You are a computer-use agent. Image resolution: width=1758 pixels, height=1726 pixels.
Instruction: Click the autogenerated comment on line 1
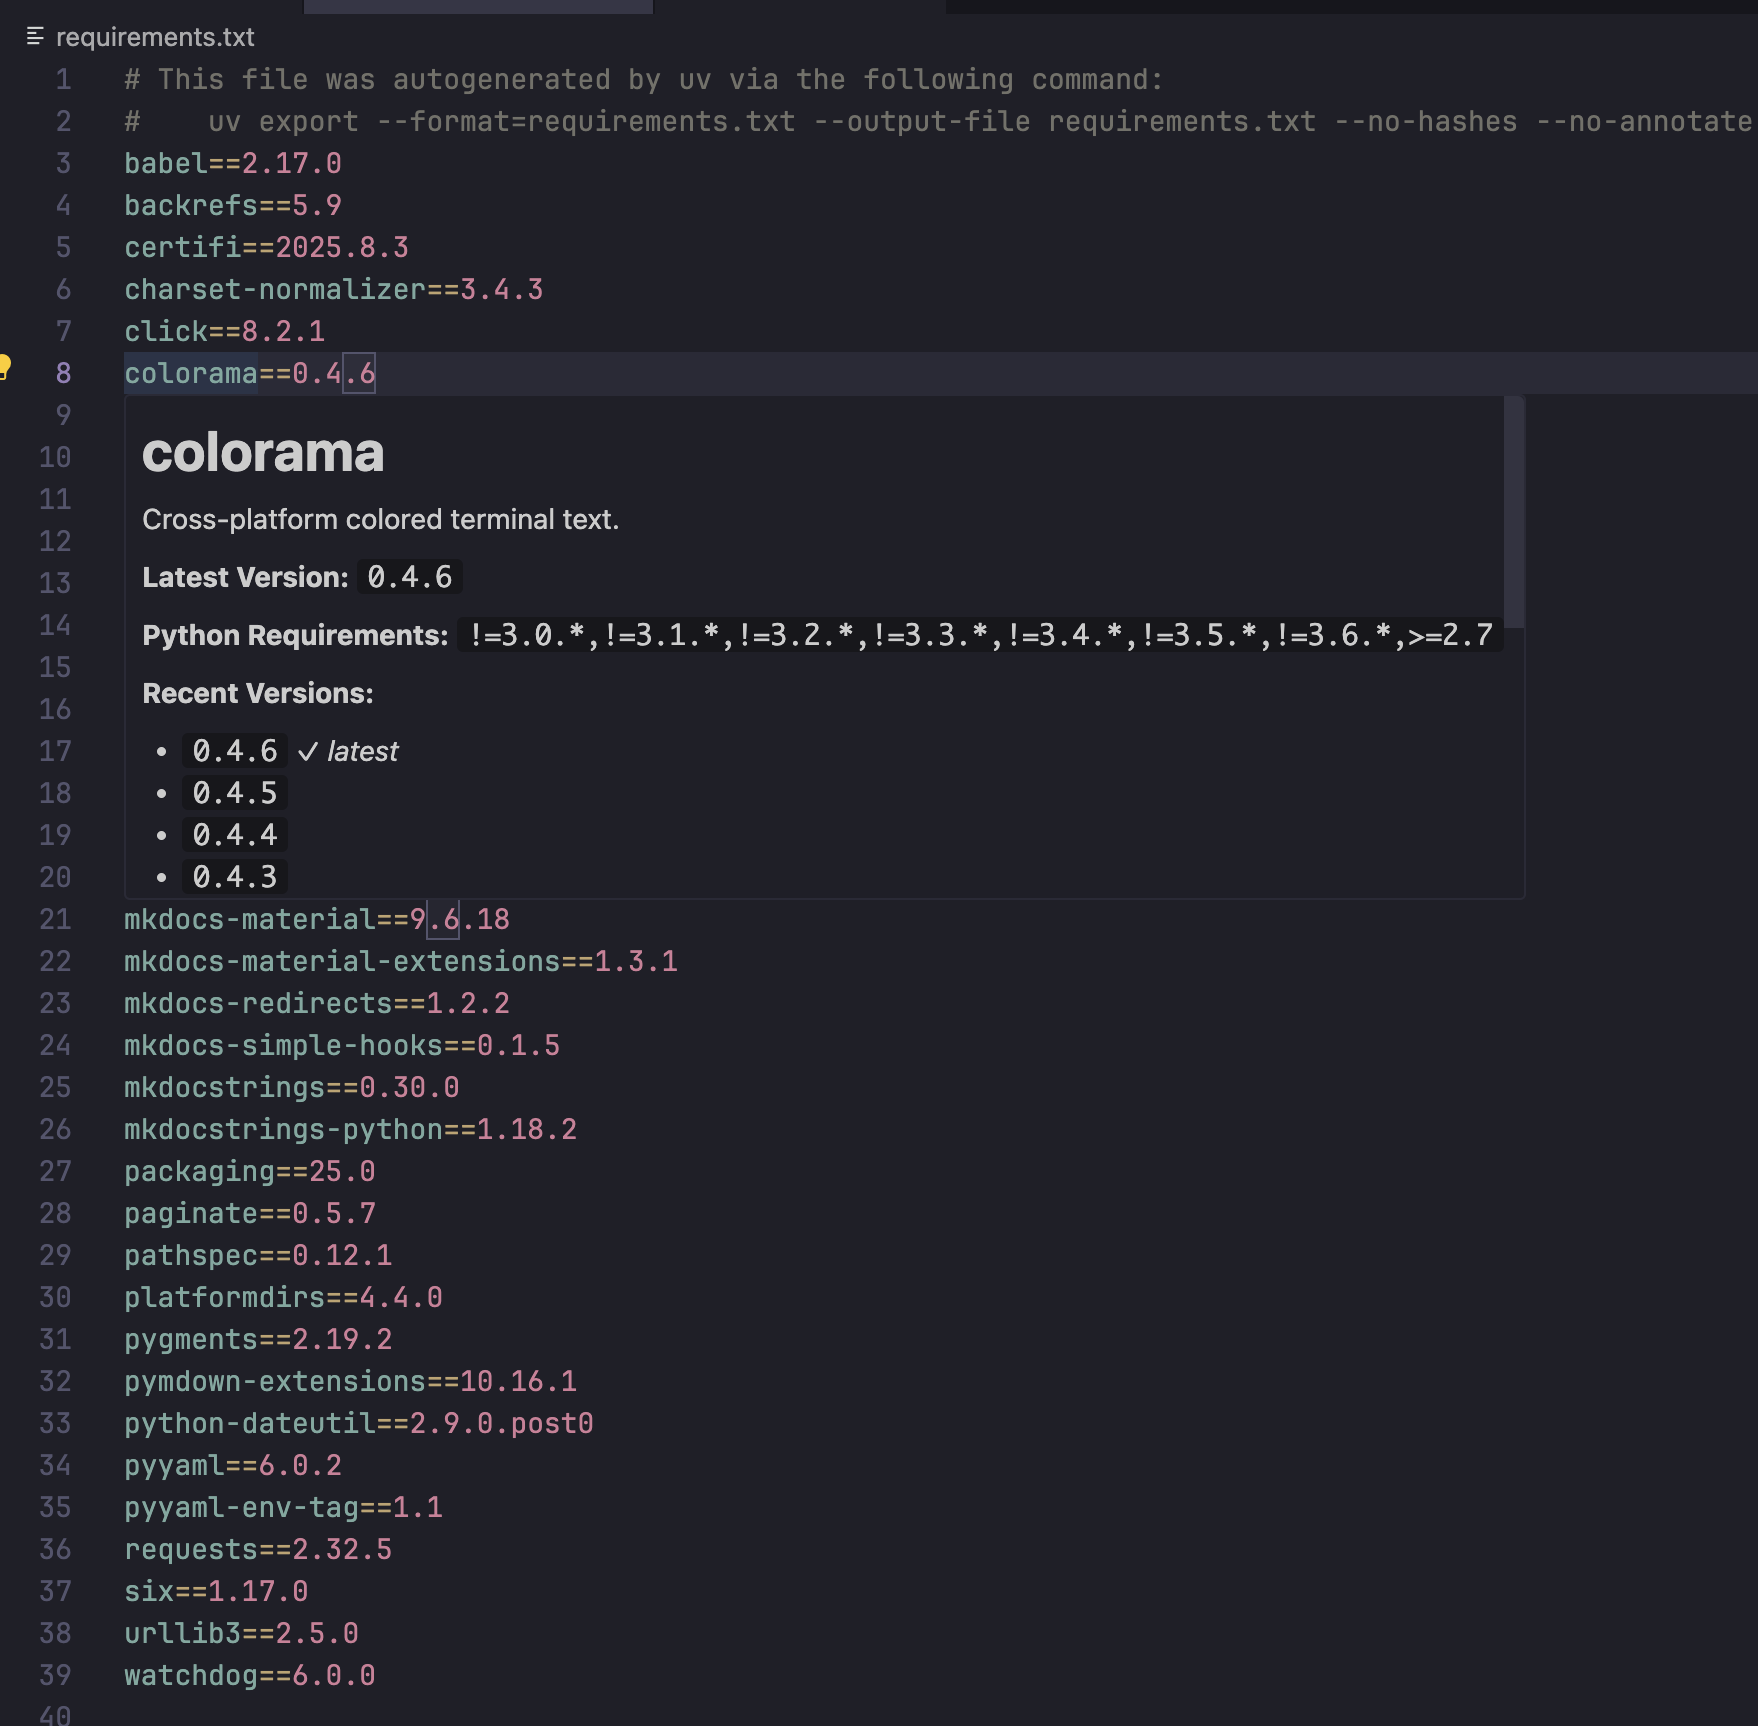[x=644, y=79]
